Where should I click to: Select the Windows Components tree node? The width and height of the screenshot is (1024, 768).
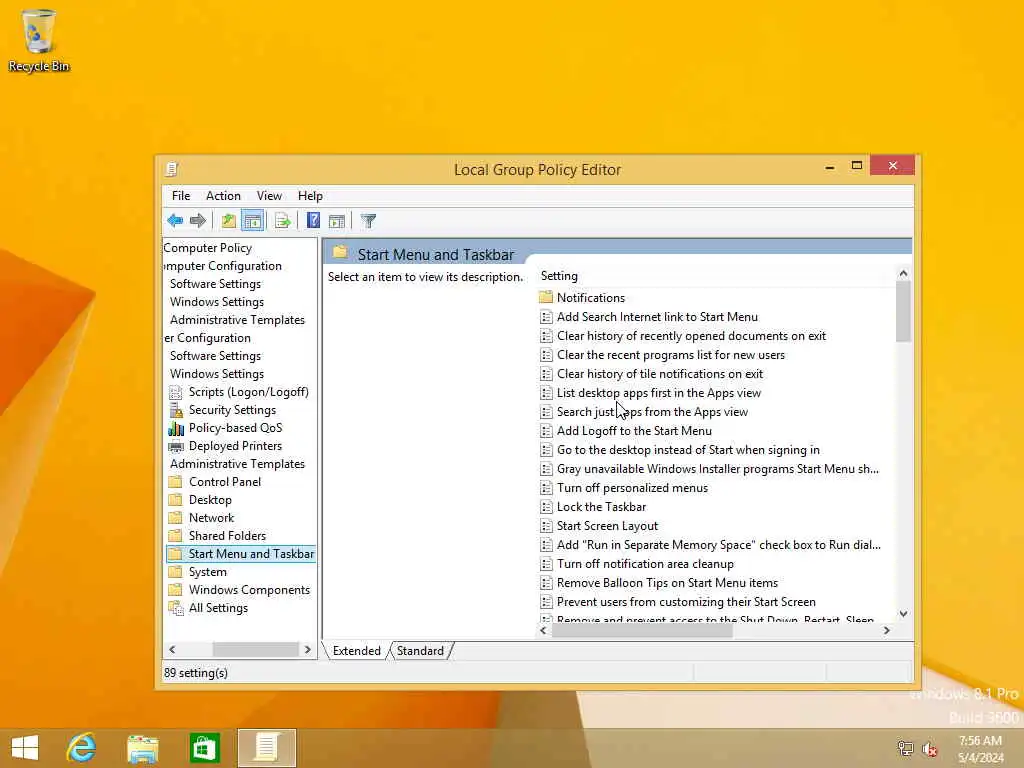pos(249,590)
